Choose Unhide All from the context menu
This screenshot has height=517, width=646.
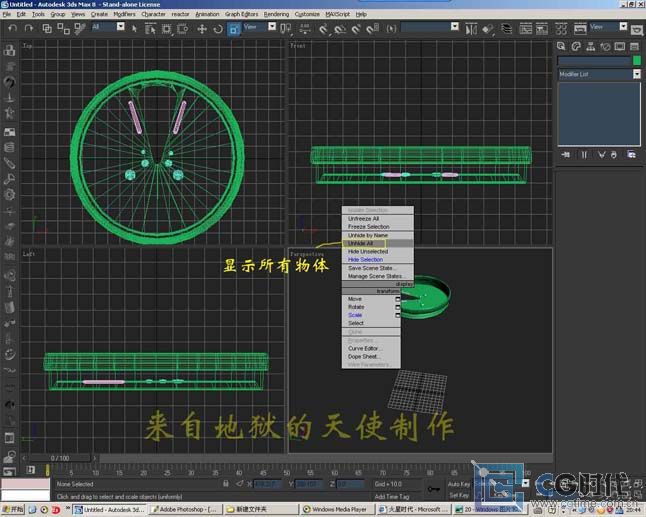[377, 243]
